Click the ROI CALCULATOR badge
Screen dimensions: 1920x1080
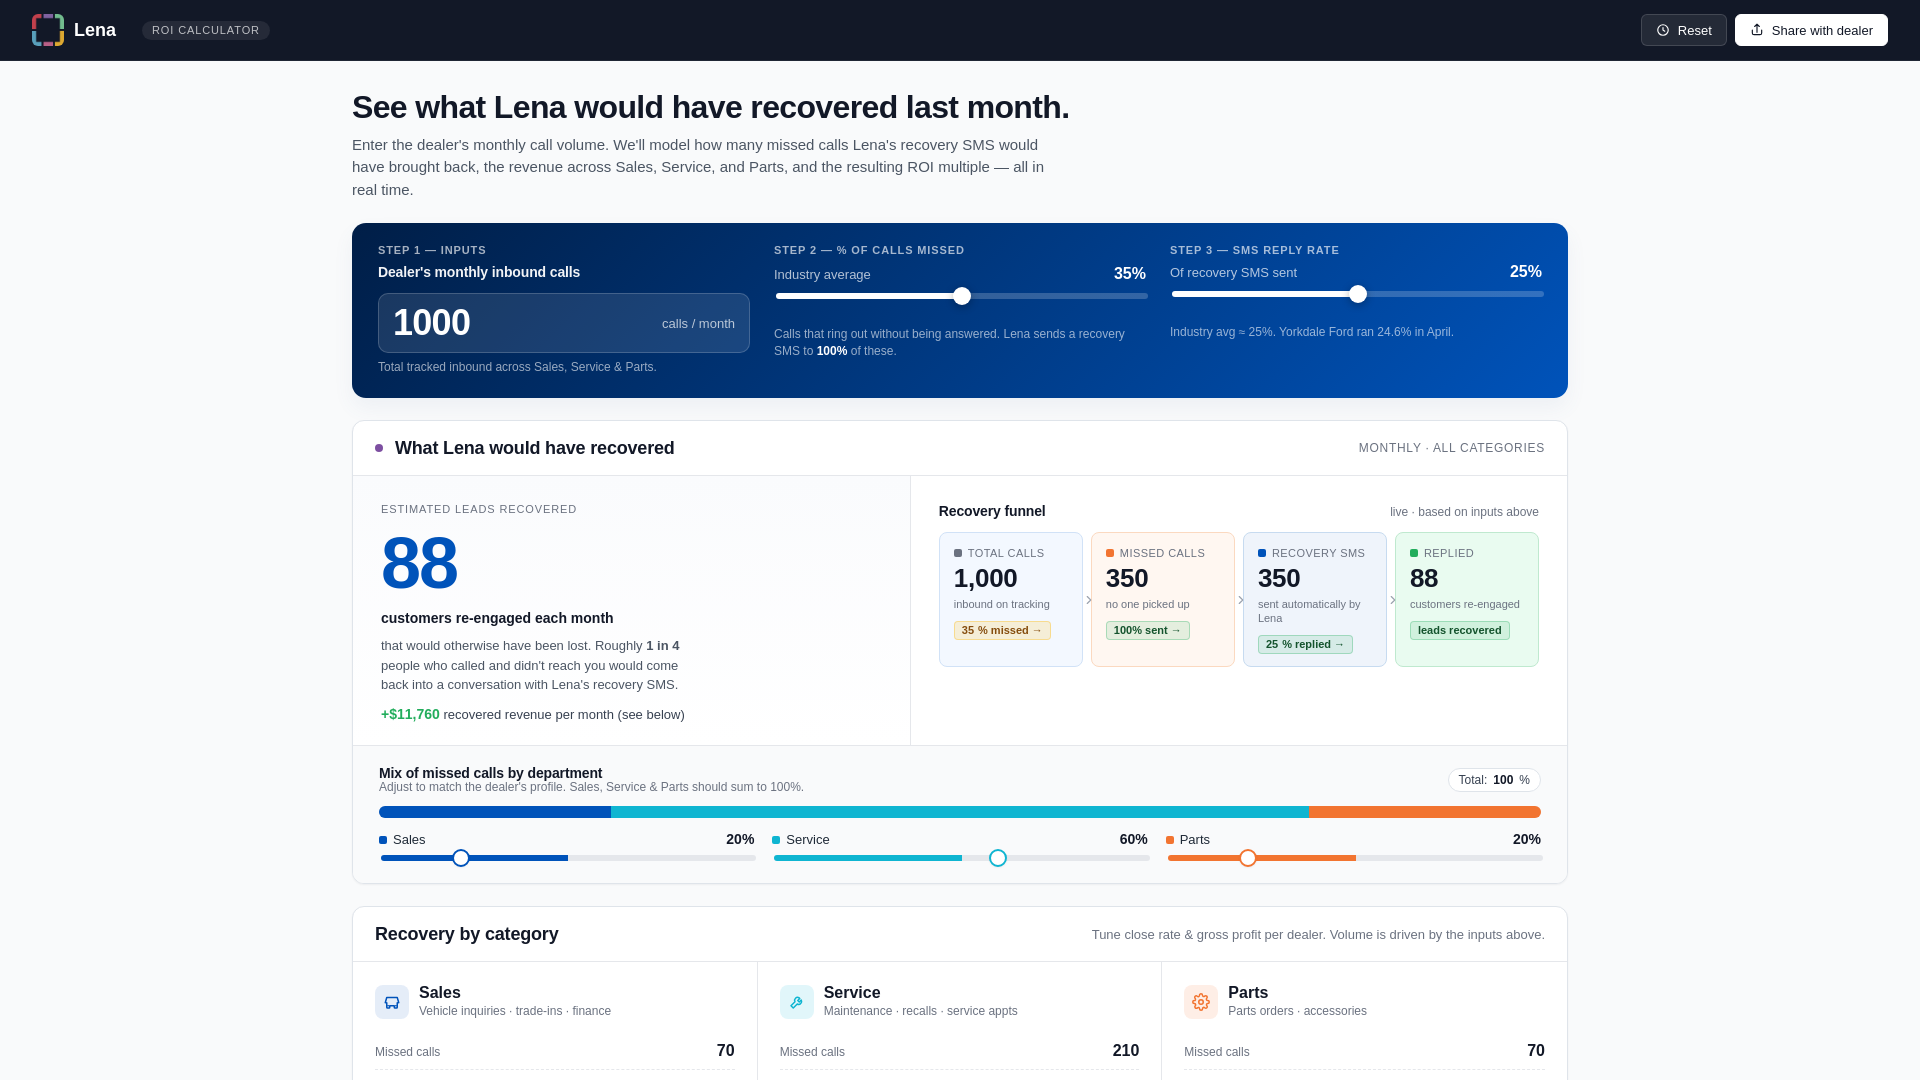pos(206,30)
